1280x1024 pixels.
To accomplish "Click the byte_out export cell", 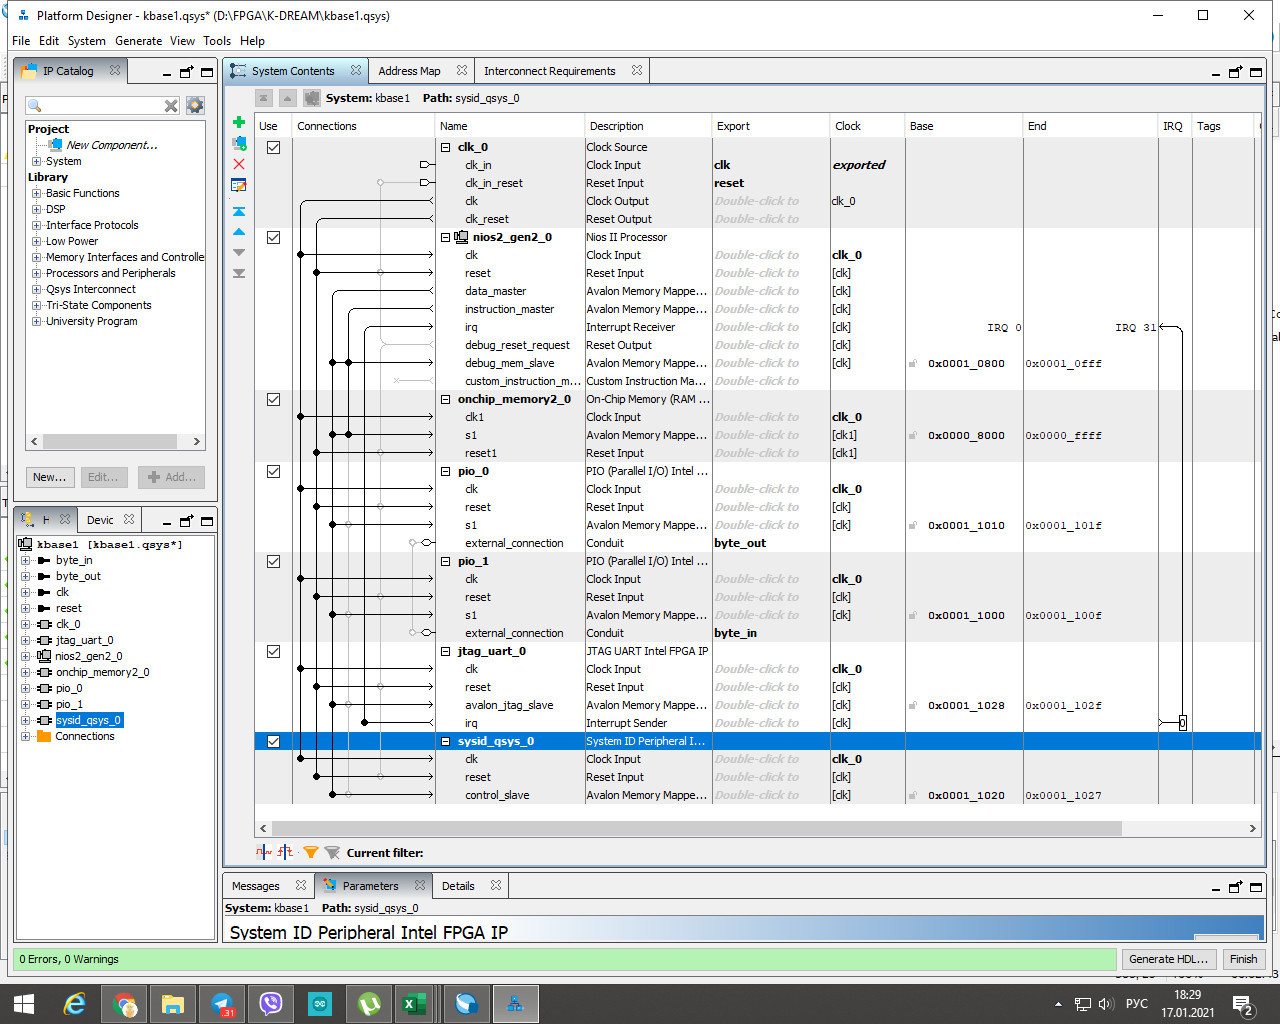I will pos(770,543).
